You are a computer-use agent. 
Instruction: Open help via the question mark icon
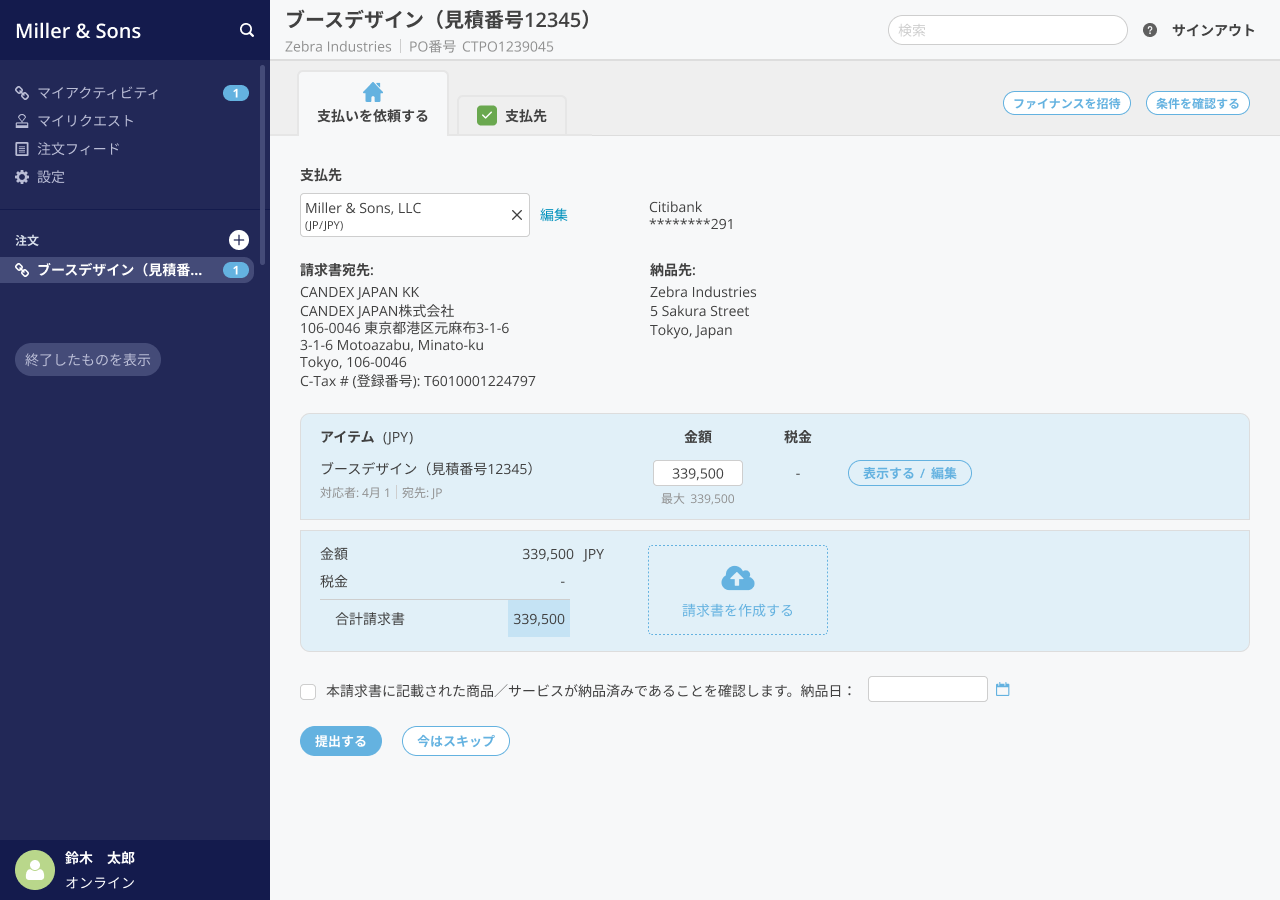1148,30
